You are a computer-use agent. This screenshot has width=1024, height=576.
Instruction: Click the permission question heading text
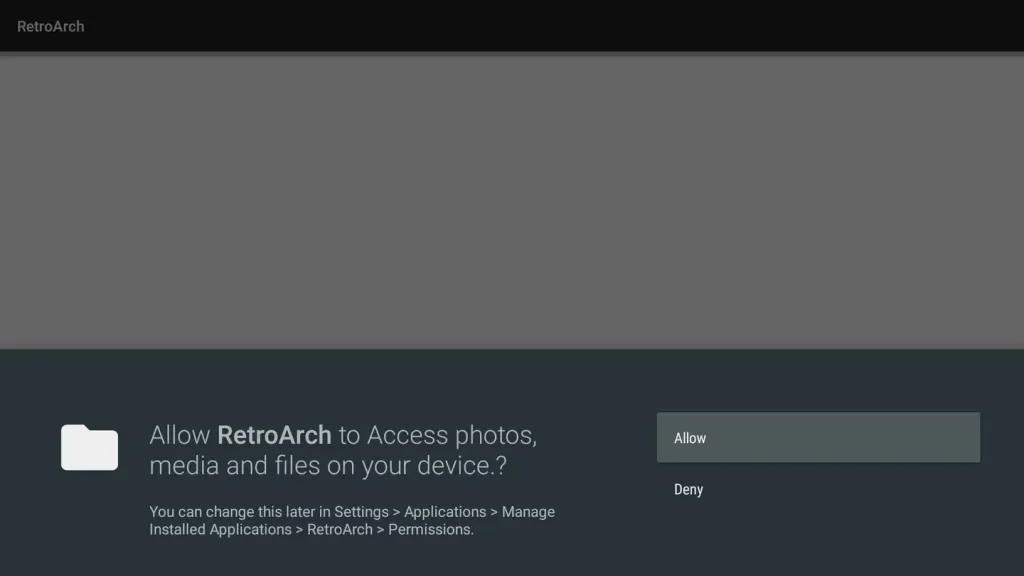click(x=342, y=451)
